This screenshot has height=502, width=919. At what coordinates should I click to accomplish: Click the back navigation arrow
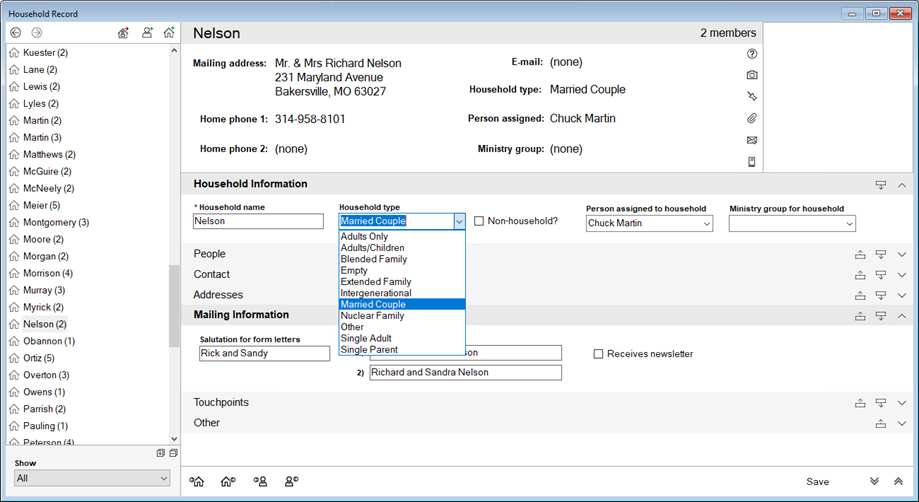tap(16, 33)
